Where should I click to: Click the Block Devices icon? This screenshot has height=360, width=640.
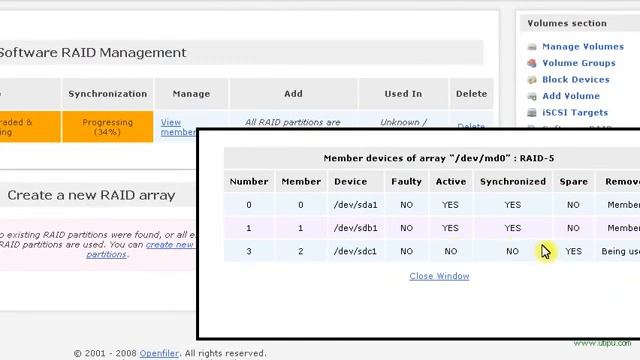click(532, 80)
